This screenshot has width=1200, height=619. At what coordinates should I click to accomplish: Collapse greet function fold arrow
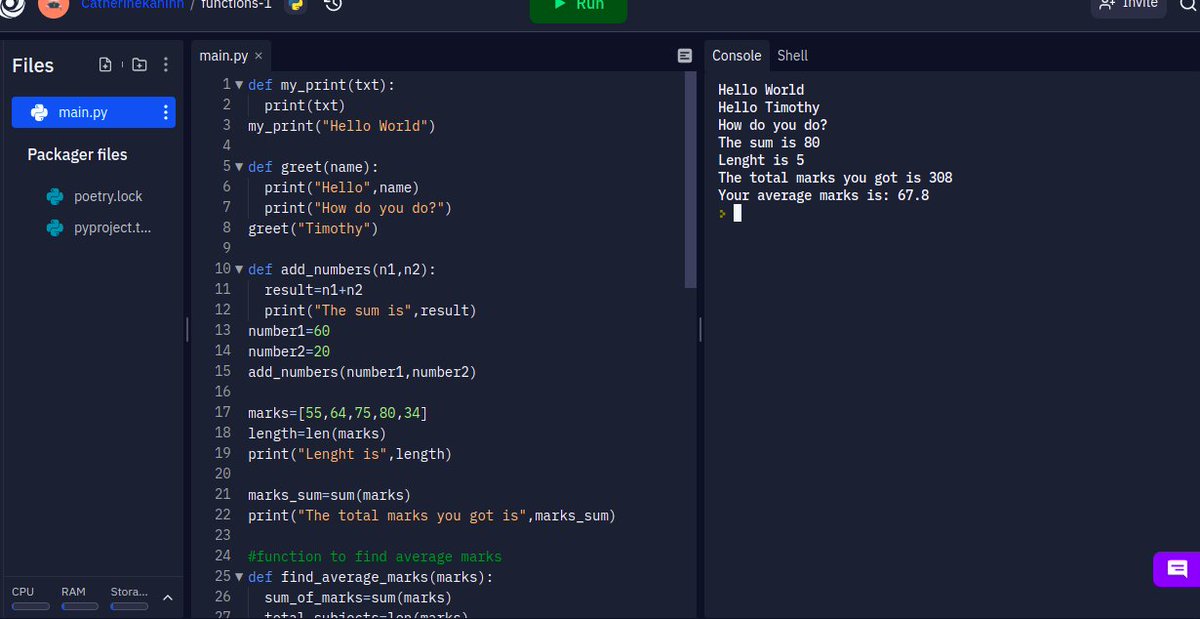(239, 167)
